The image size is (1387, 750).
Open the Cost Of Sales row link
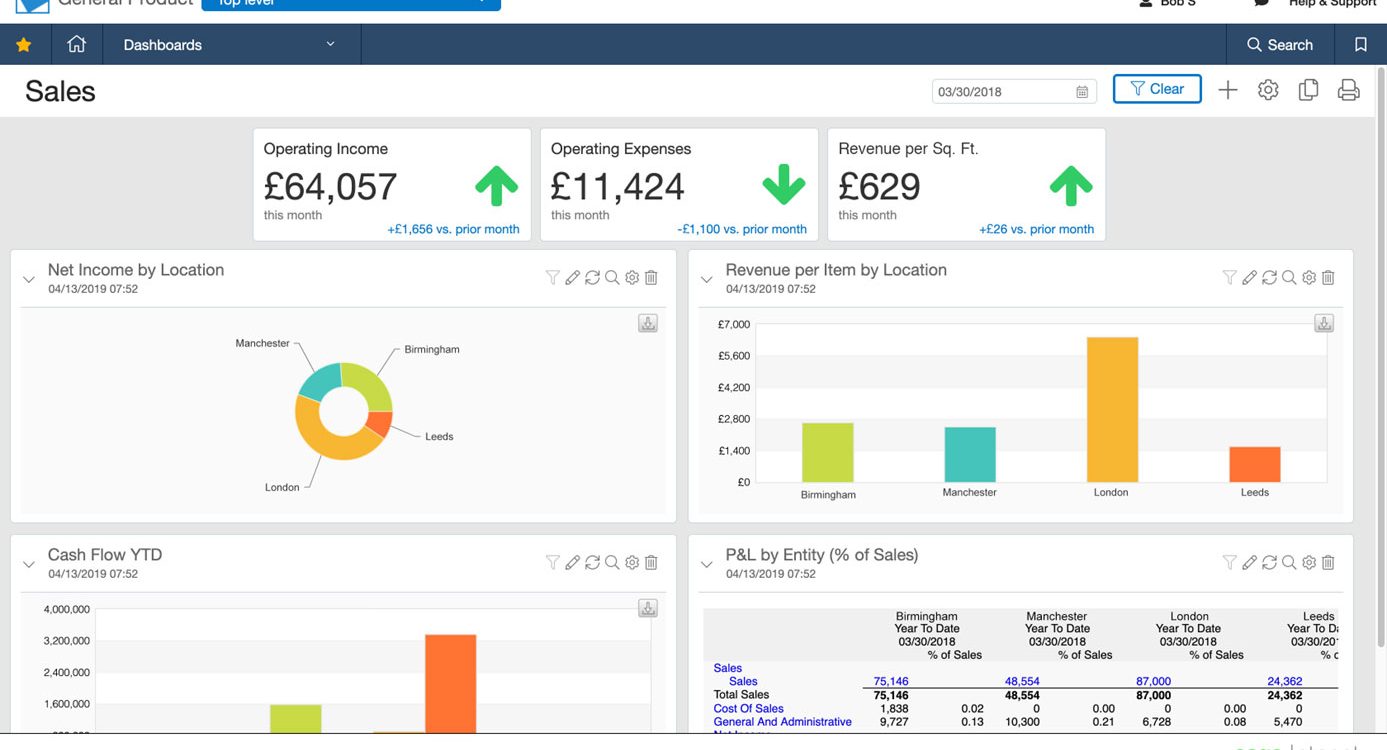pyautogui.click(x=749, y=708)
